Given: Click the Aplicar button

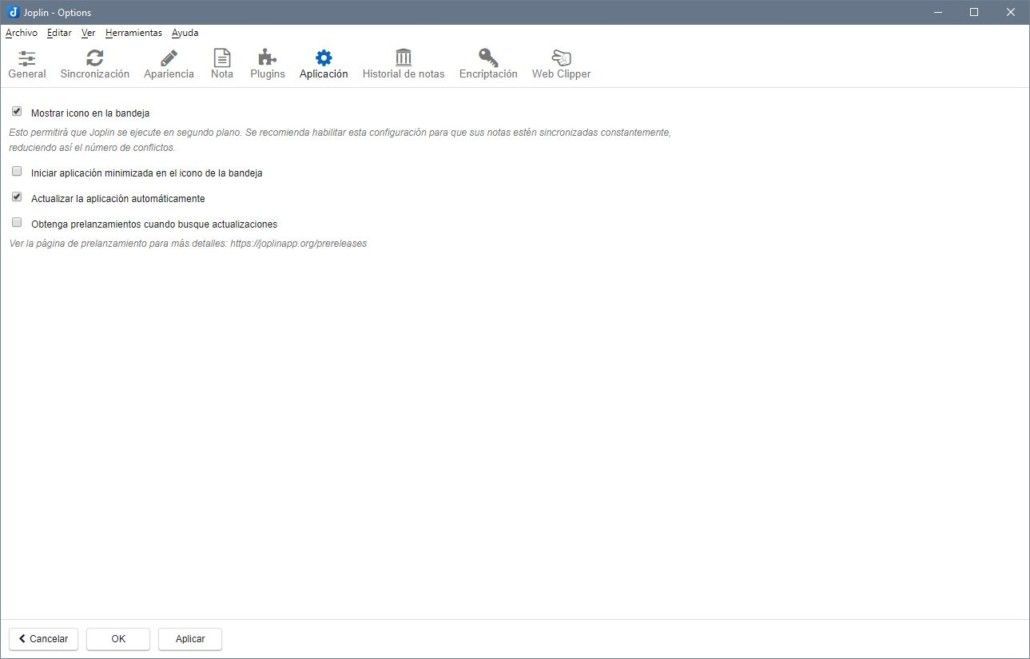Looking at the screenshot, I should pyautogui.click(x=190, y=639).
